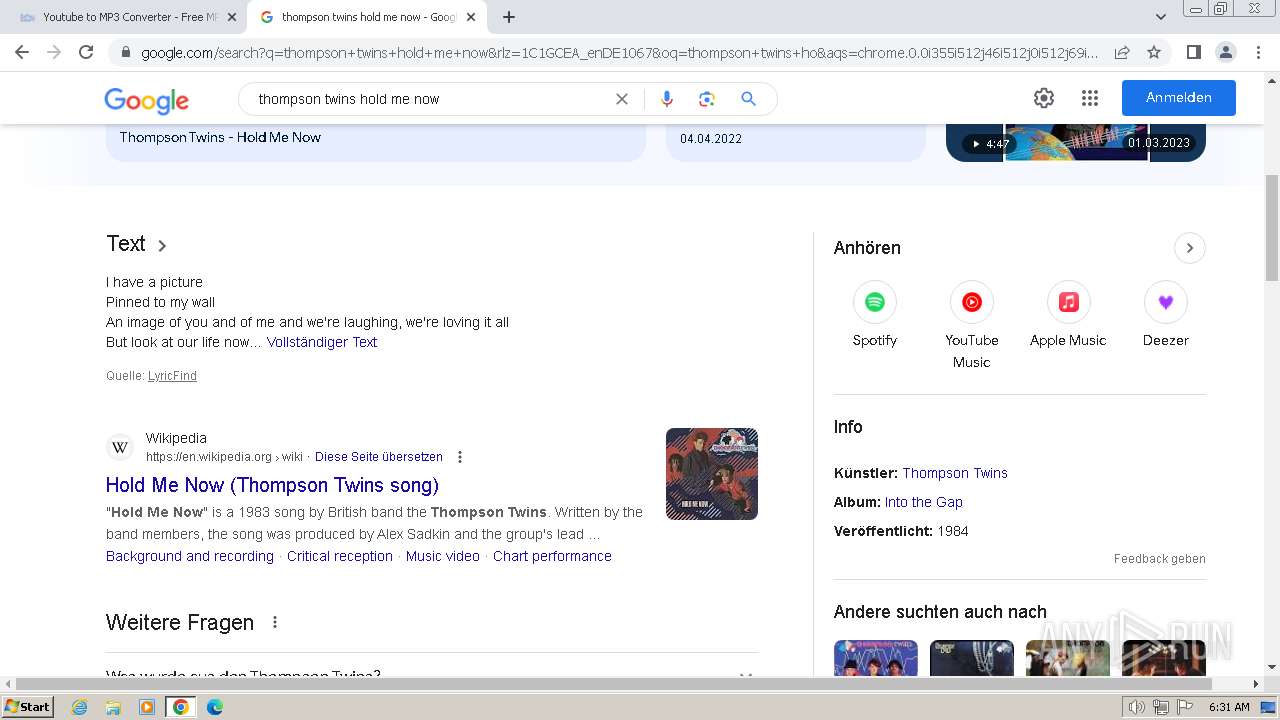Open Chrome profile menu
Viewport: 1280px width, 720px height.
[1225, 52]
